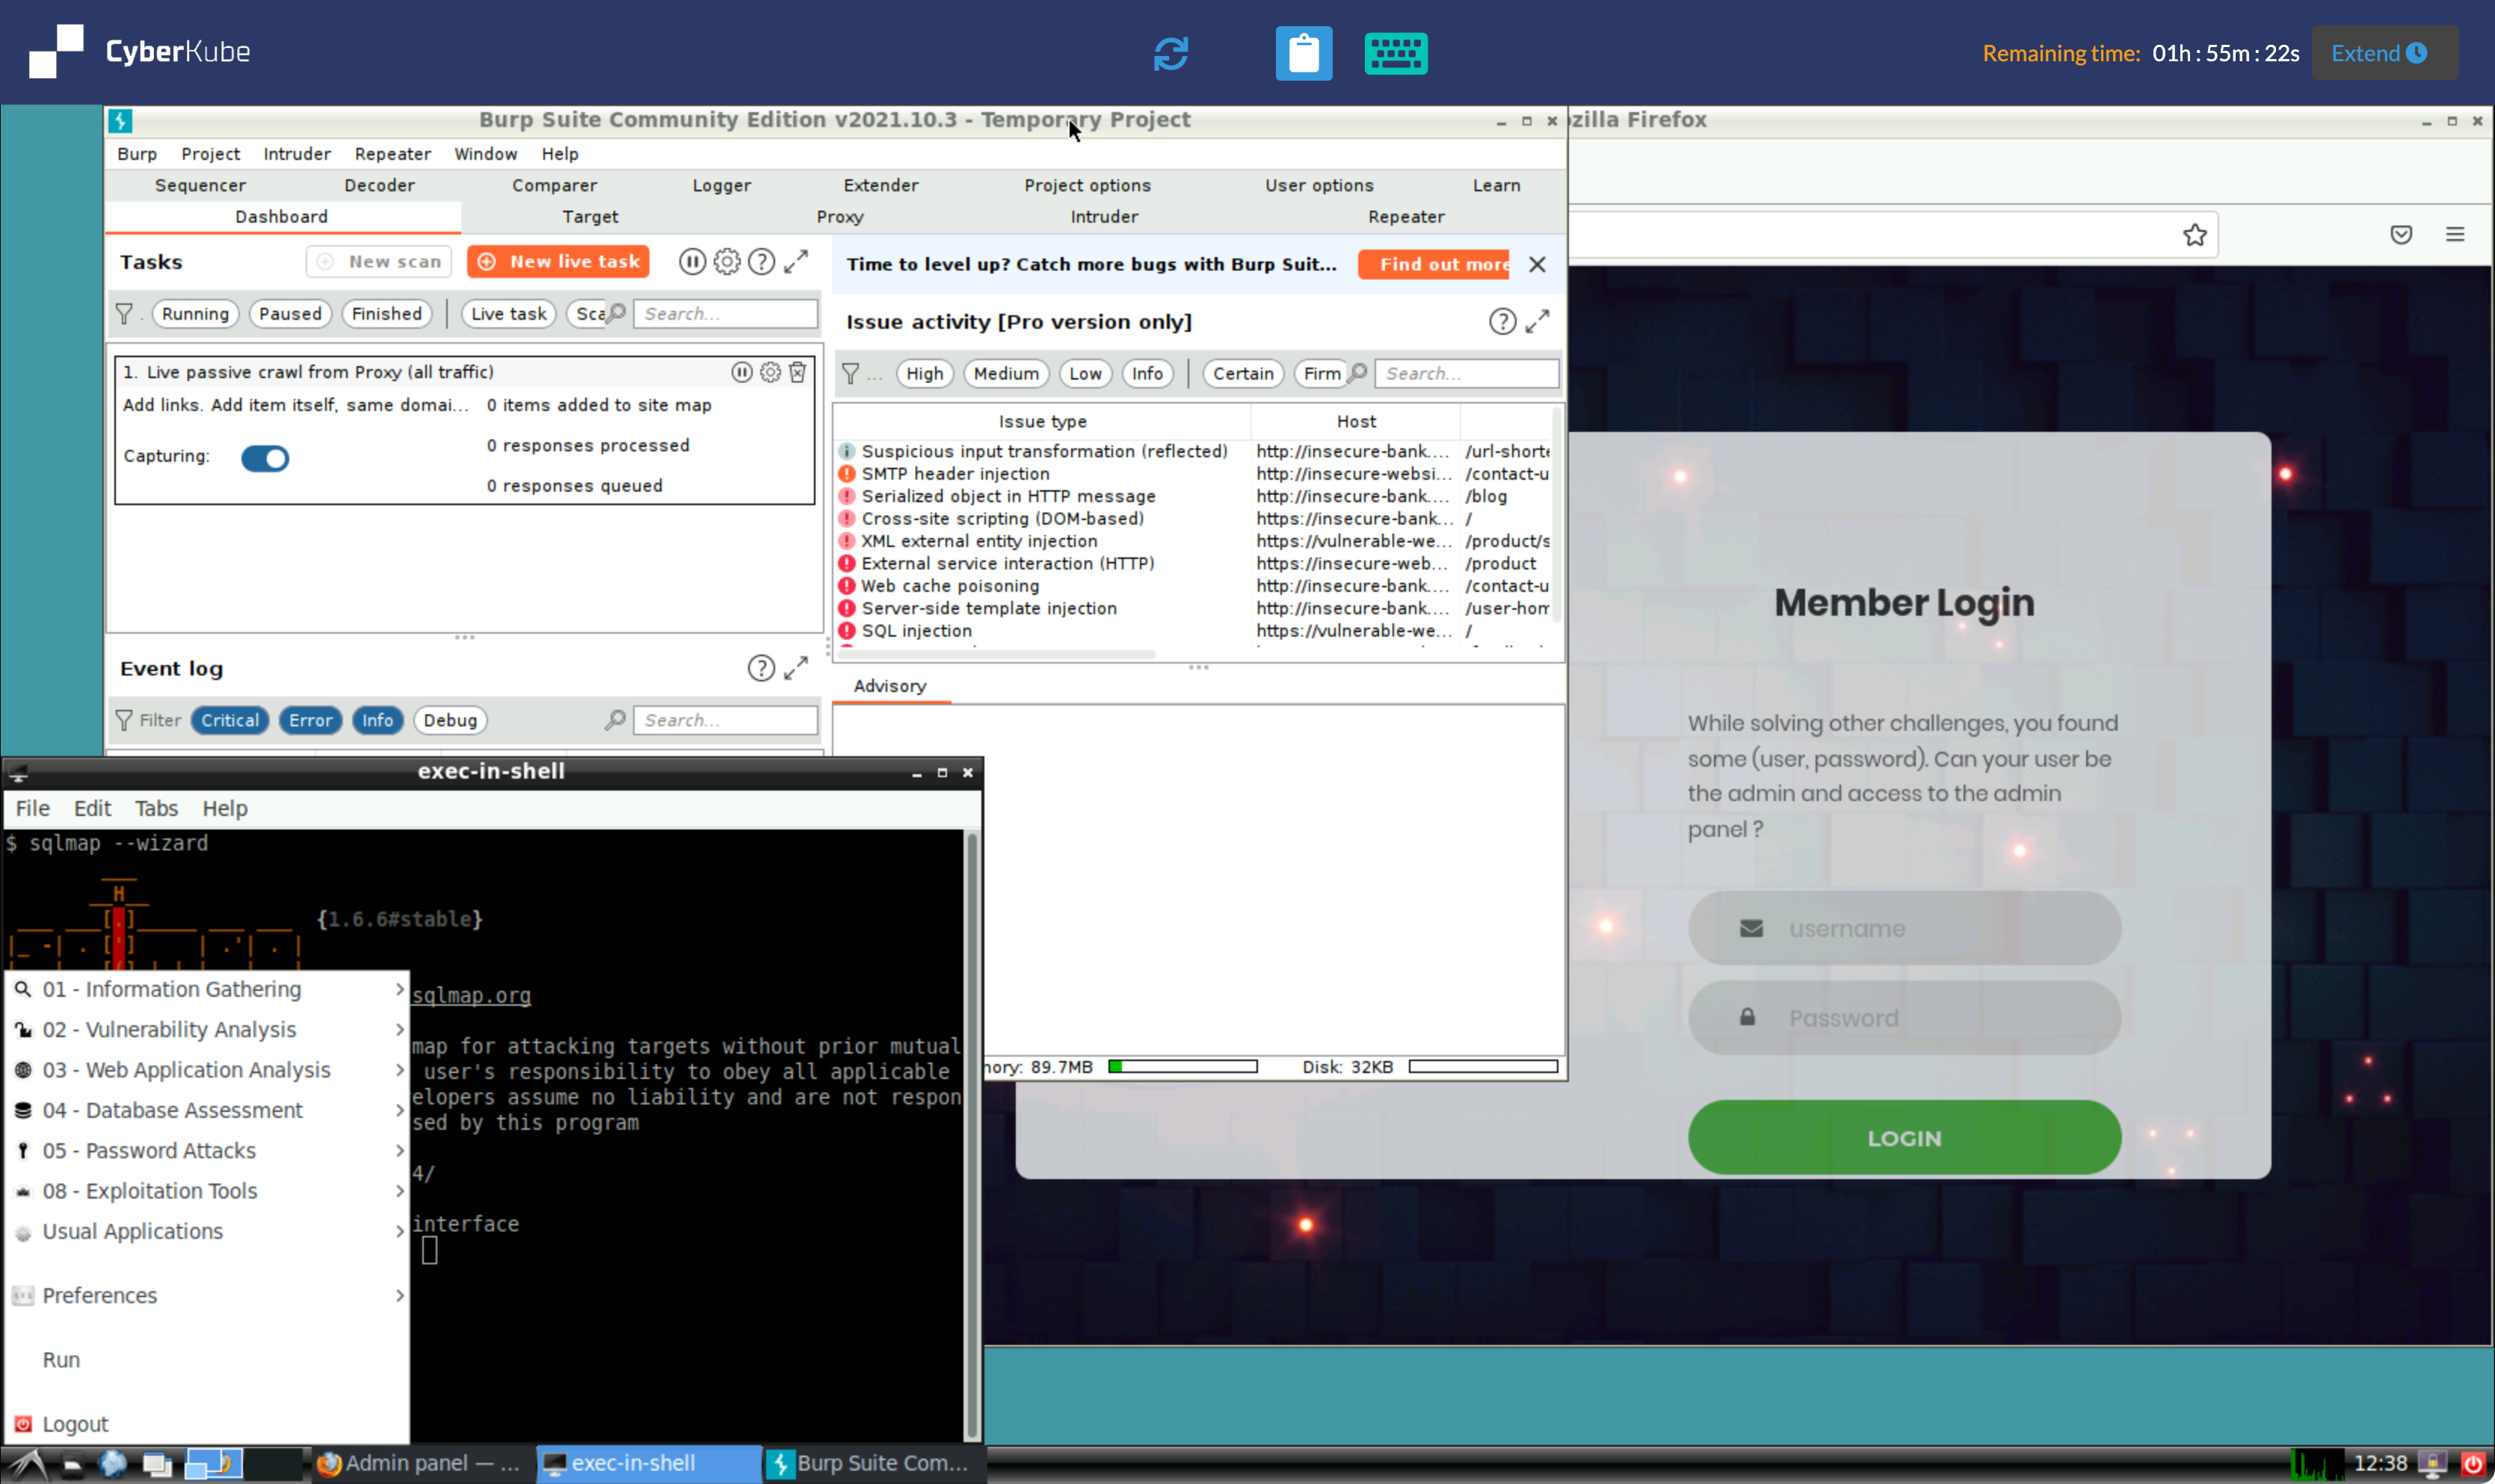Toggle the Debug event log filter

click(450, 720)
